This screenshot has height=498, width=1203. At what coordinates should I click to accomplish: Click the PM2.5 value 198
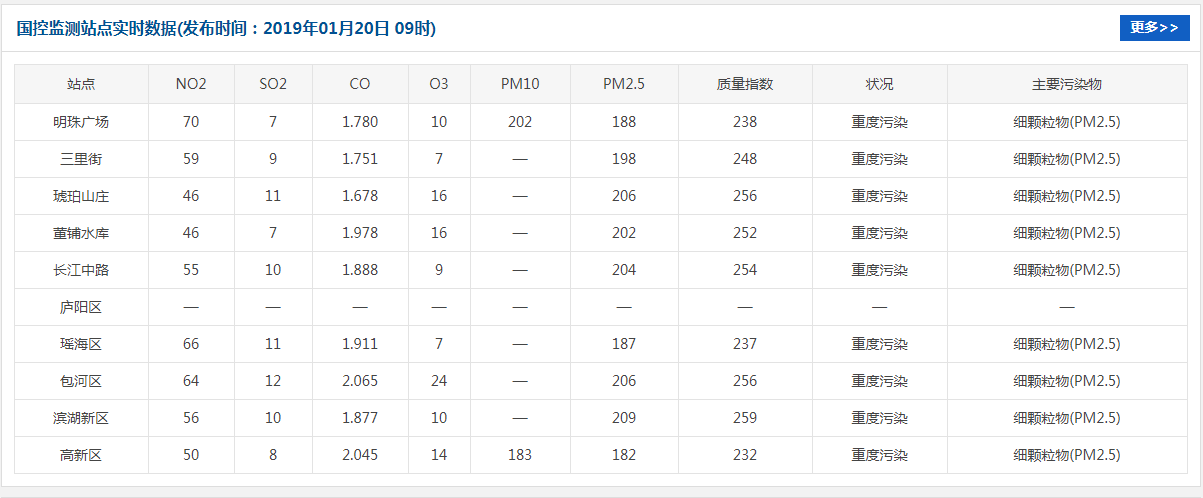tap(624, 159)
